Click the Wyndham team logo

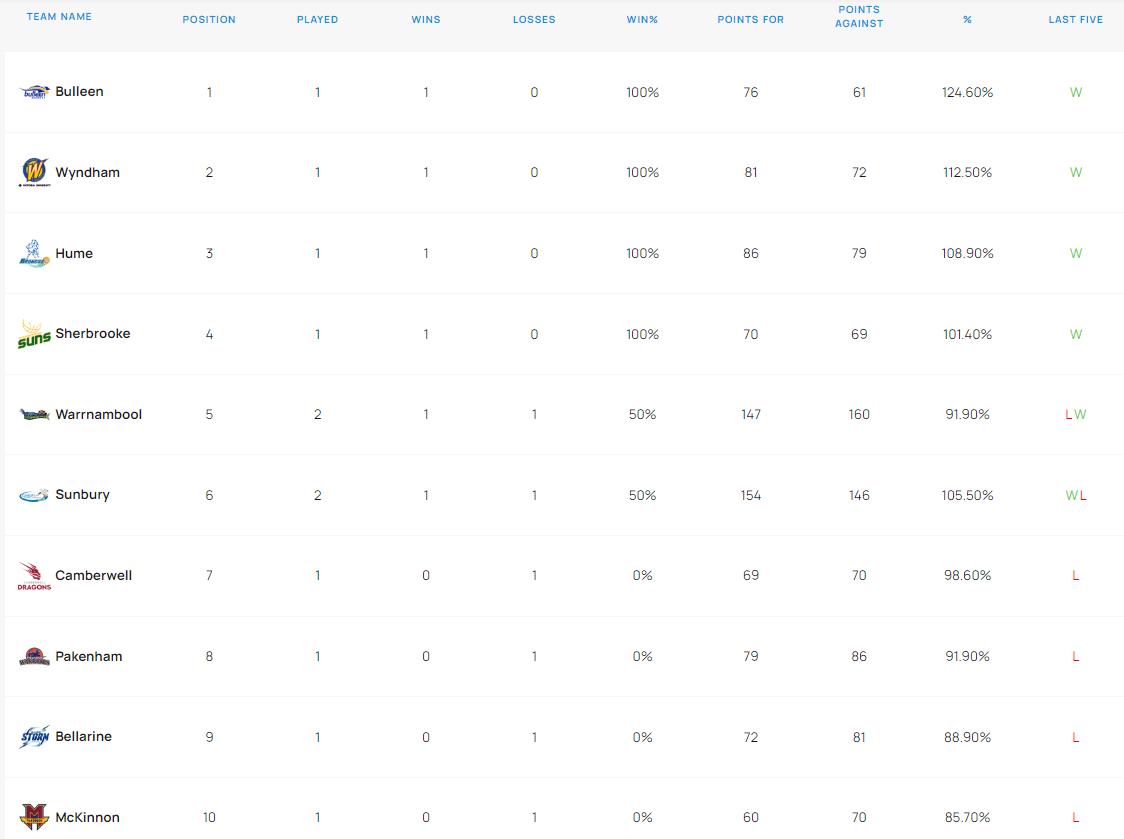coord(34,172)
